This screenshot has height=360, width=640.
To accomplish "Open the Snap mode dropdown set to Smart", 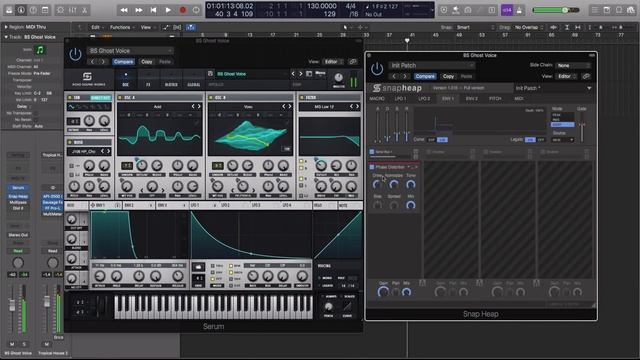I will [x=476, y=27].
